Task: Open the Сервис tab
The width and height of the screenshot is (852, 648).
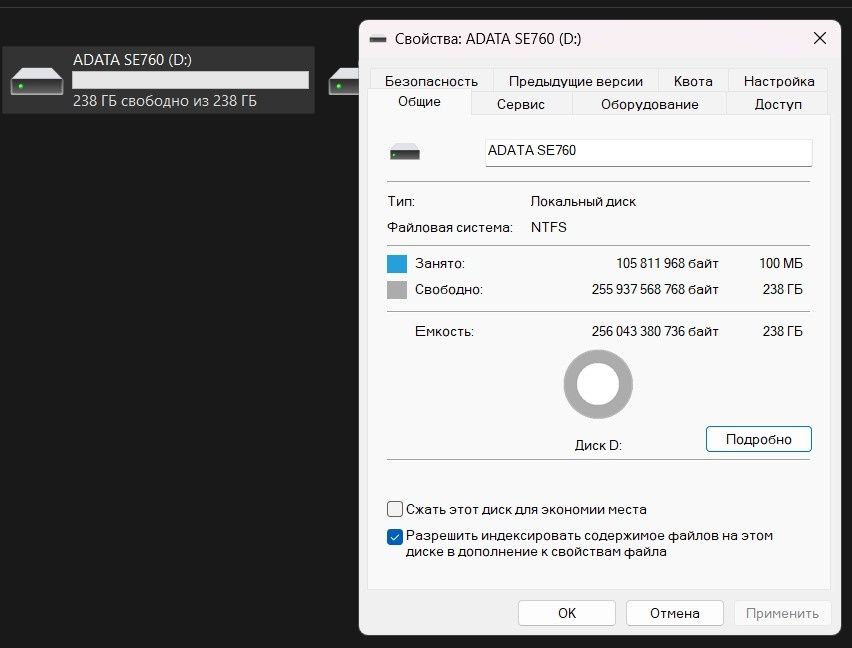Action: point(521,104)
